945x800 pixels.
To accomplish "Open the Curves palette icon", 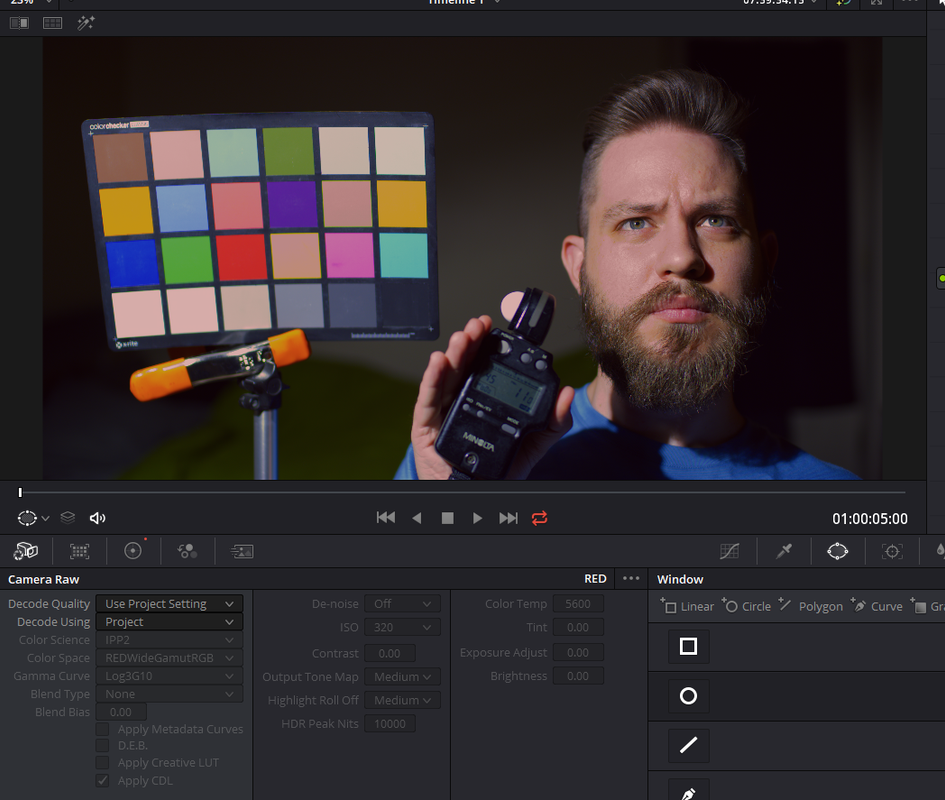I will click(x=729, y=551).
